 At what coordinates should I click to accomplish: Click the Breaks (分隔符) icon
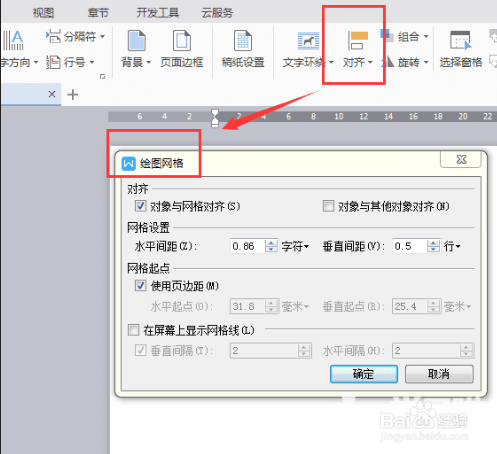(53, 36)
